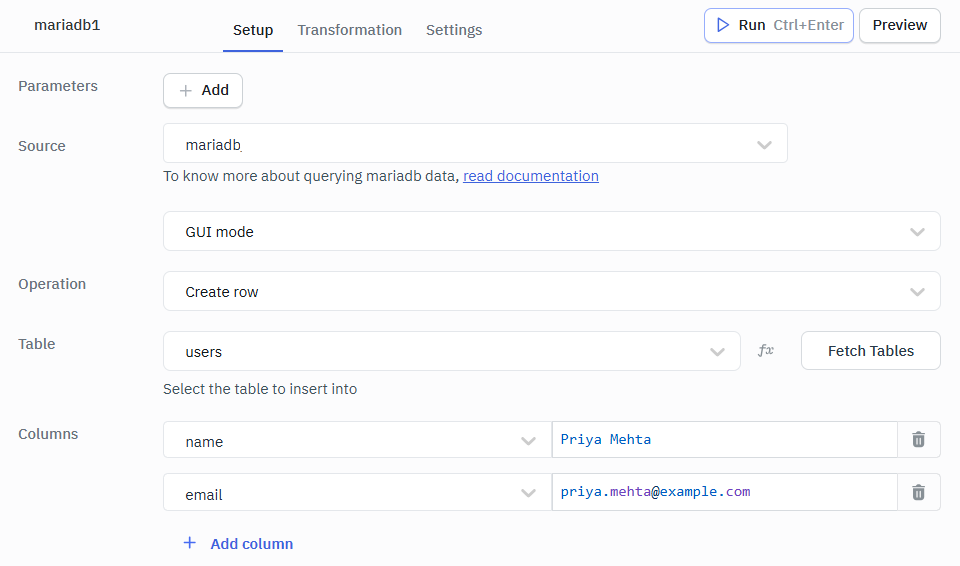Add a new parameter
Image resolution: width=960 pixels, height=566 pixels.
203,91
